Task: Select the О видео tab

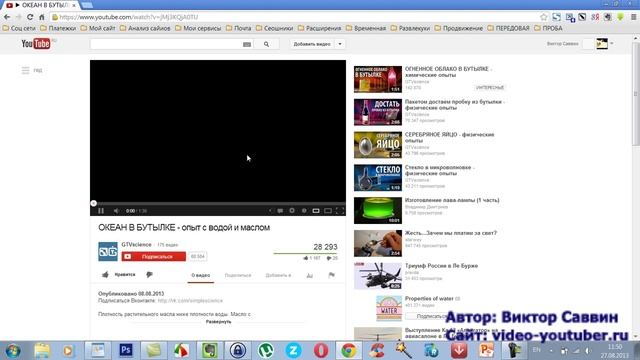Action: 201,276
